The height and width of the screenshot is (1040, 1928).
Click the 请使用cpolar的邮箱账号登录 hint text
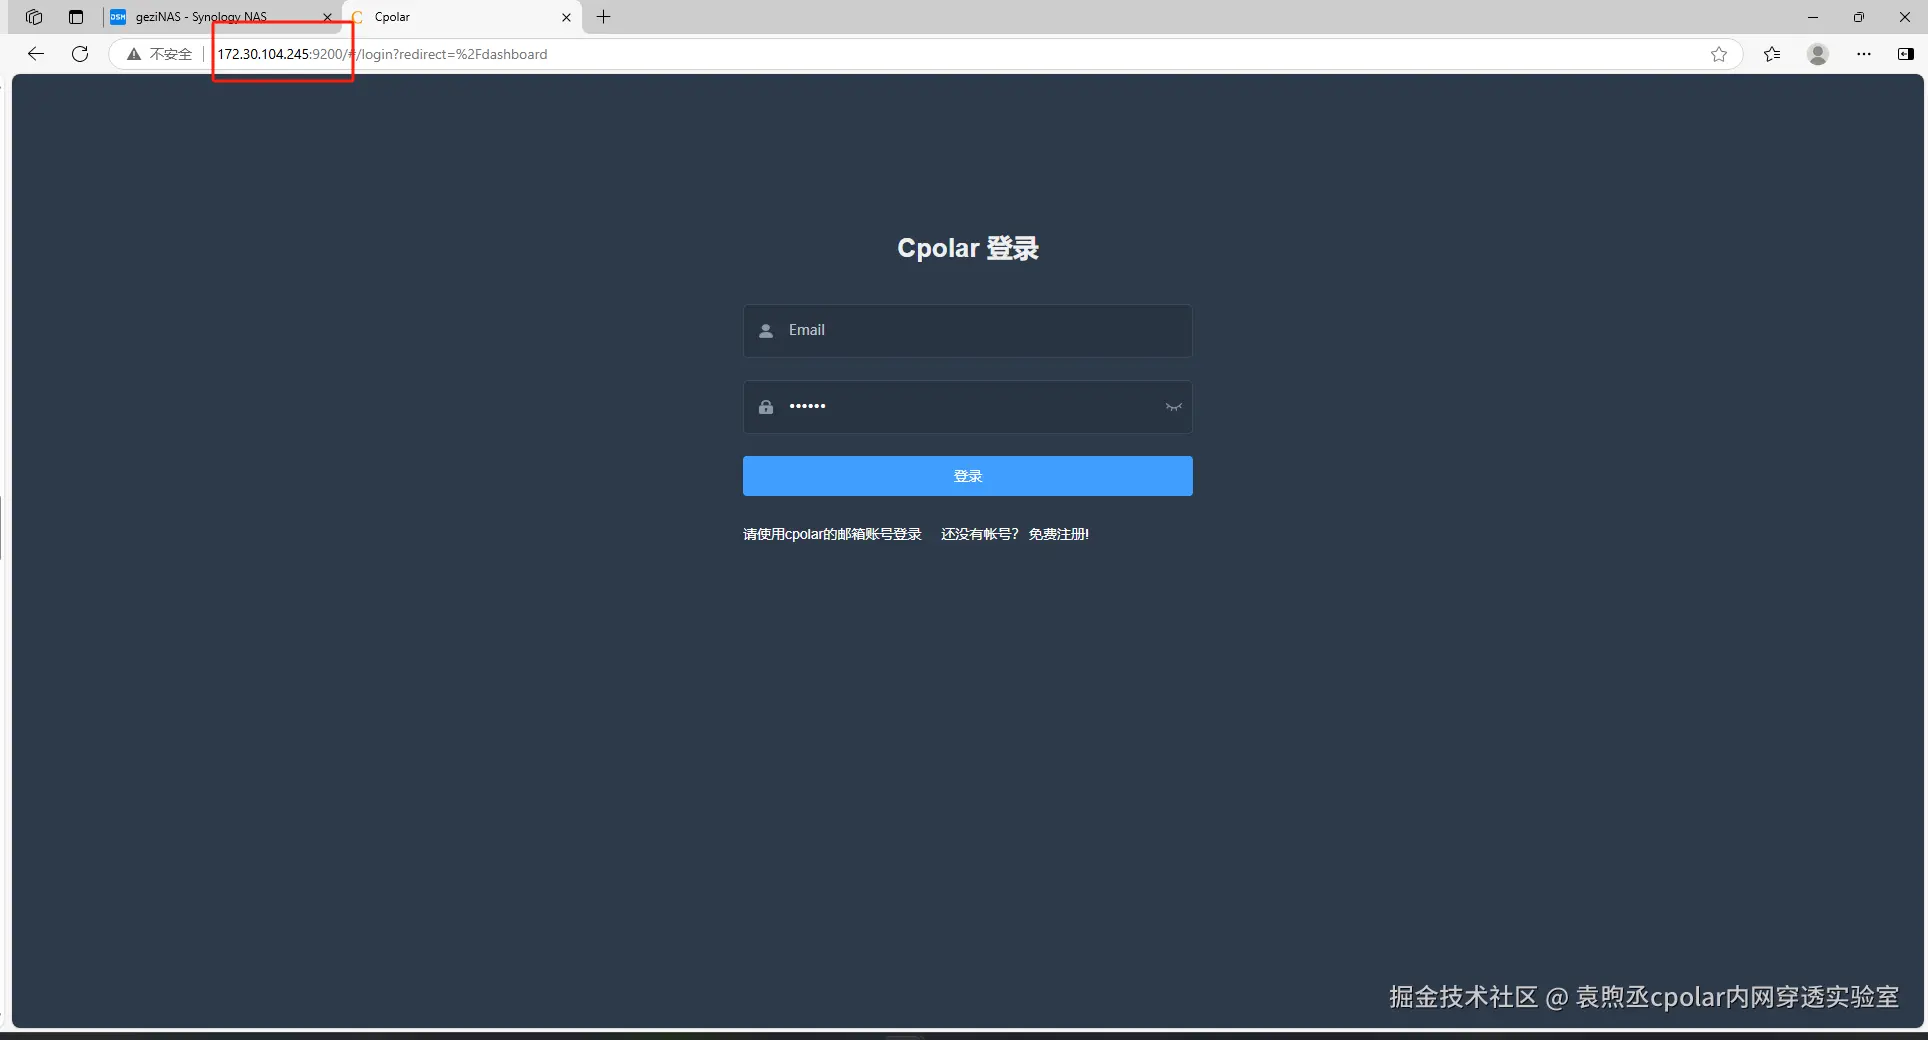click(x=832, y=534)
